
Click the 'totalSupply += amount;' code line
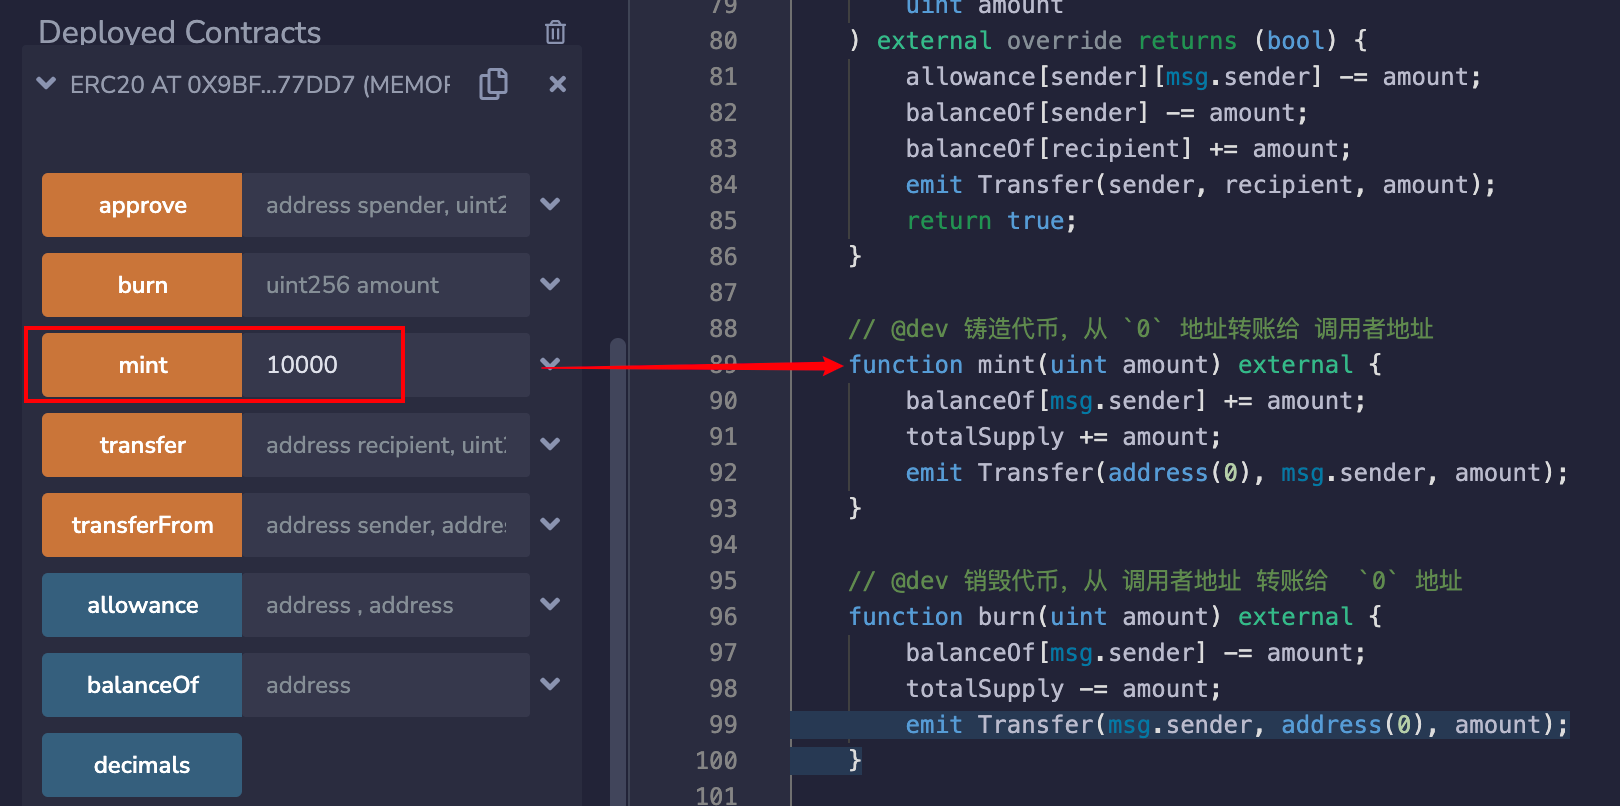tap(1063, 437)
